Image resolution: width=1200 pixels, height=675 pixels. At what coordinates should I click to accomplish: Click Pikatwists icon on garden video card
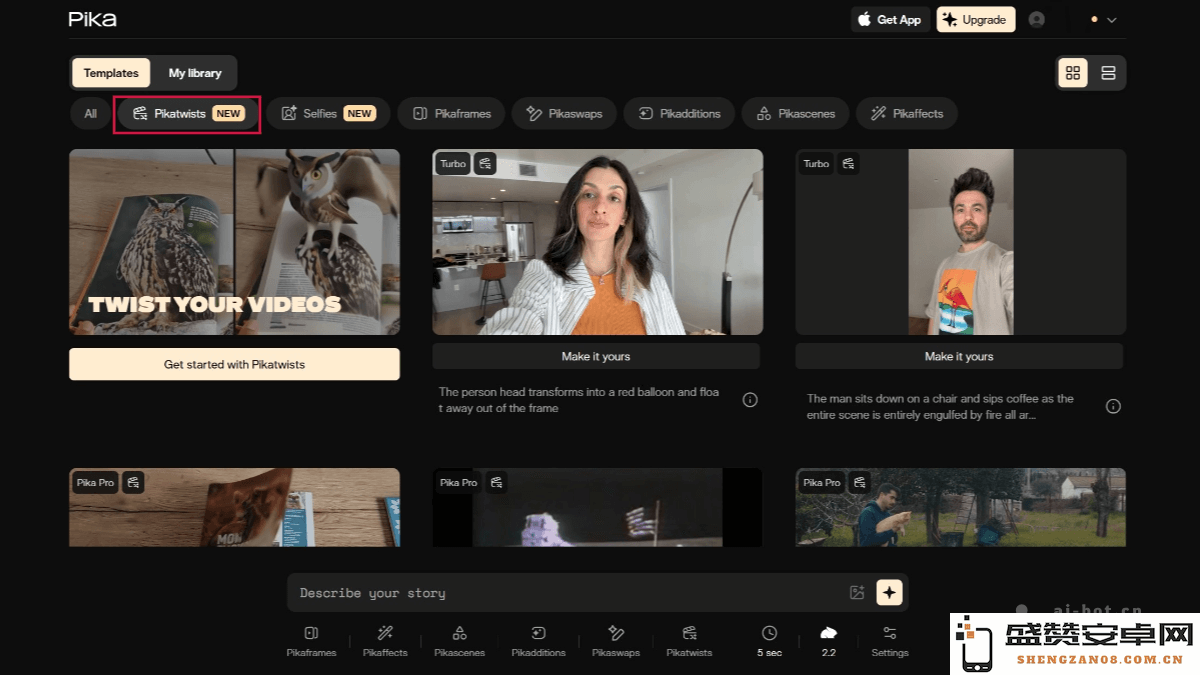[x=859, y=483]
